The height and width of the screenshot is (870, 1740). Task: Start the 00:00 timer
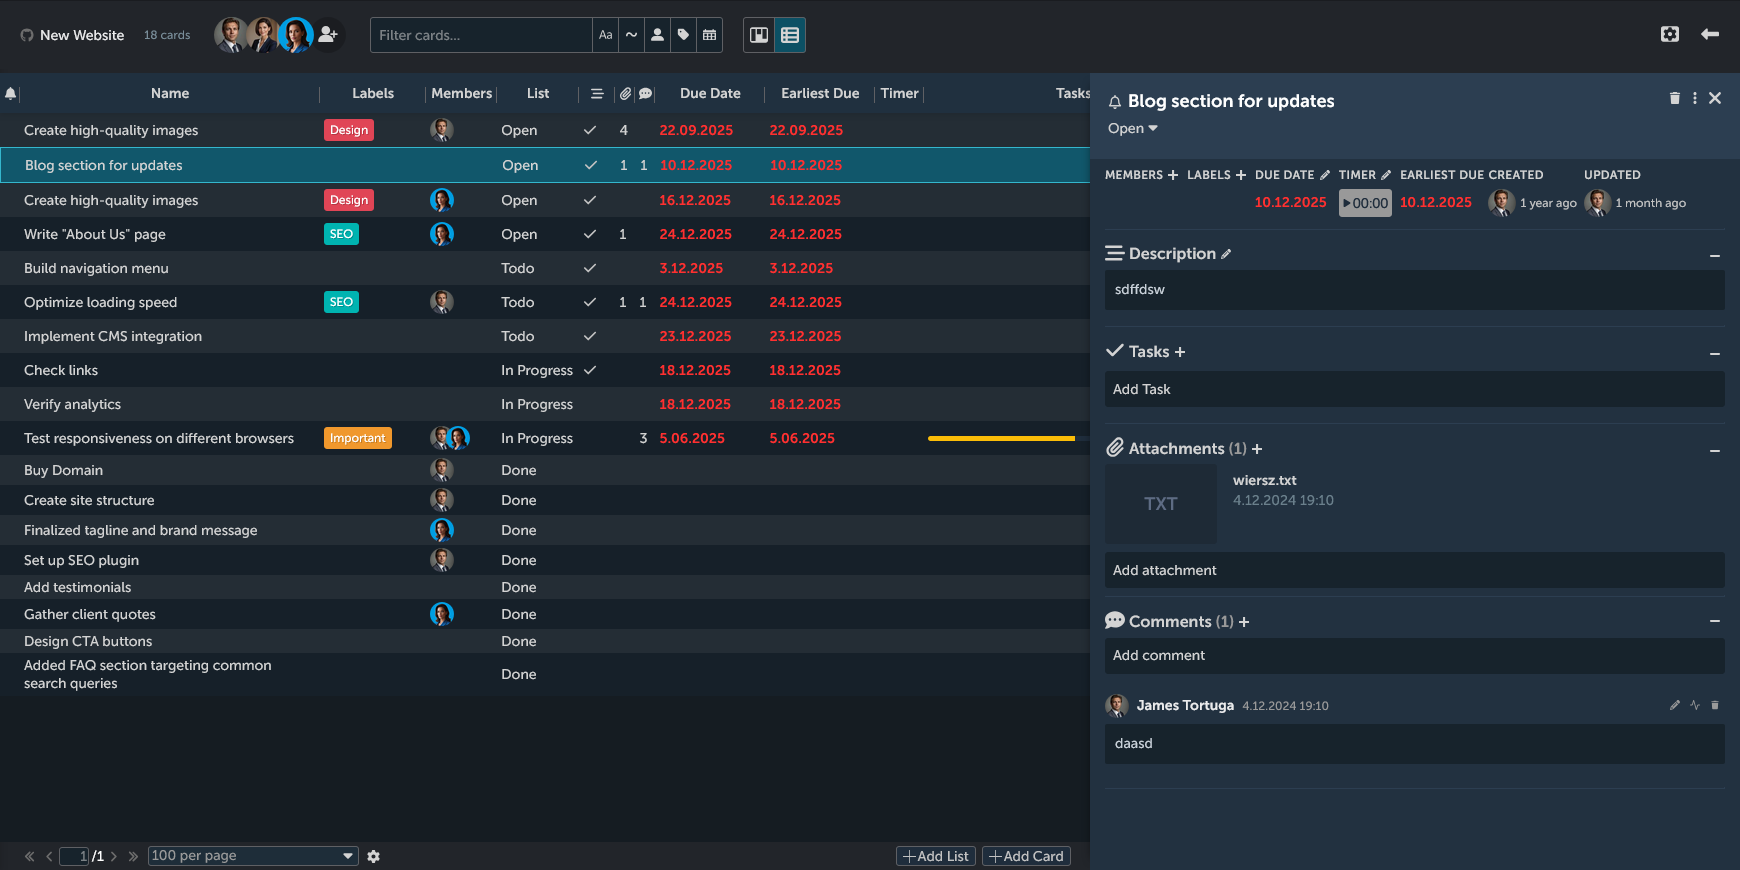(1365, 203)
